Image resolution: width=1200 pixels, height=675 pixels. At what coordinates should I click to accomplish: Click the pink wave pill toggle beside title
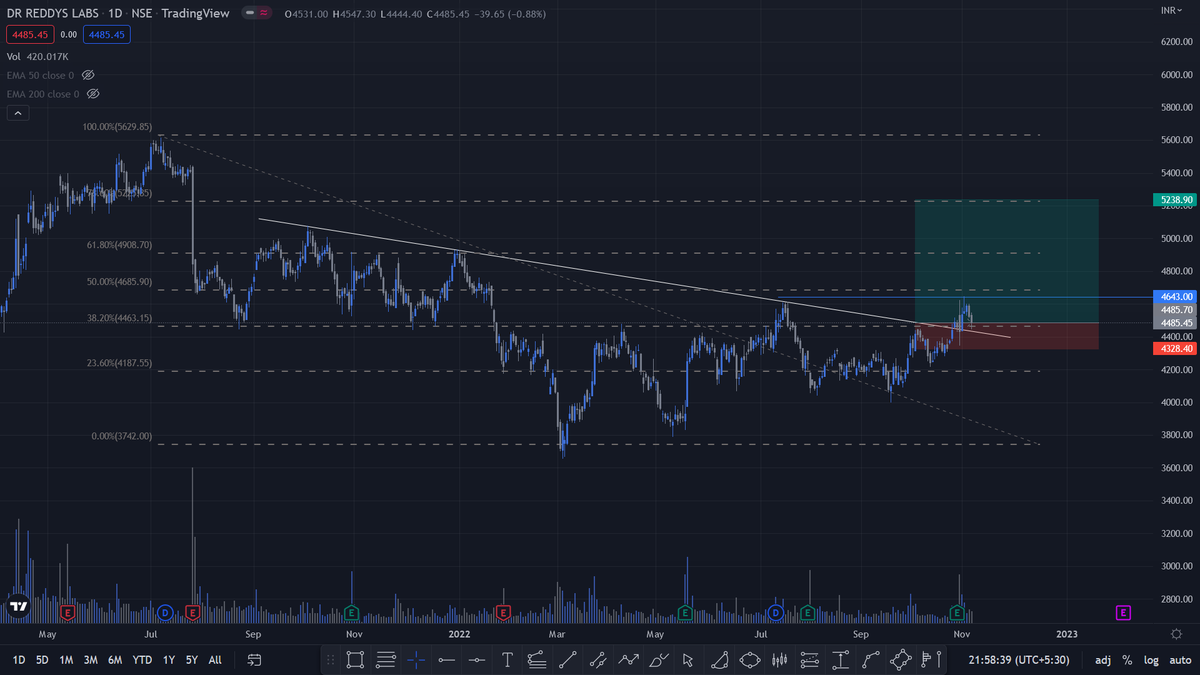click(264, 13)
